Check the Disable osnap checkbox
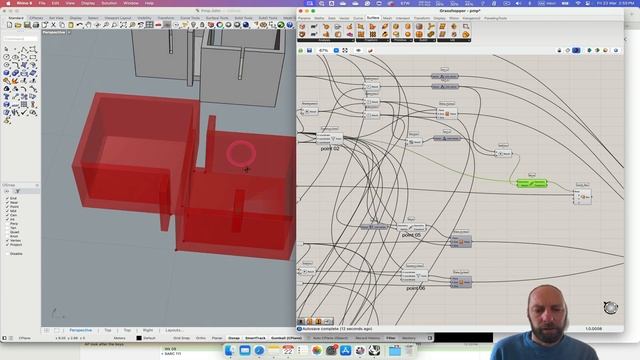The image size is (640, 360). [7, 254]
